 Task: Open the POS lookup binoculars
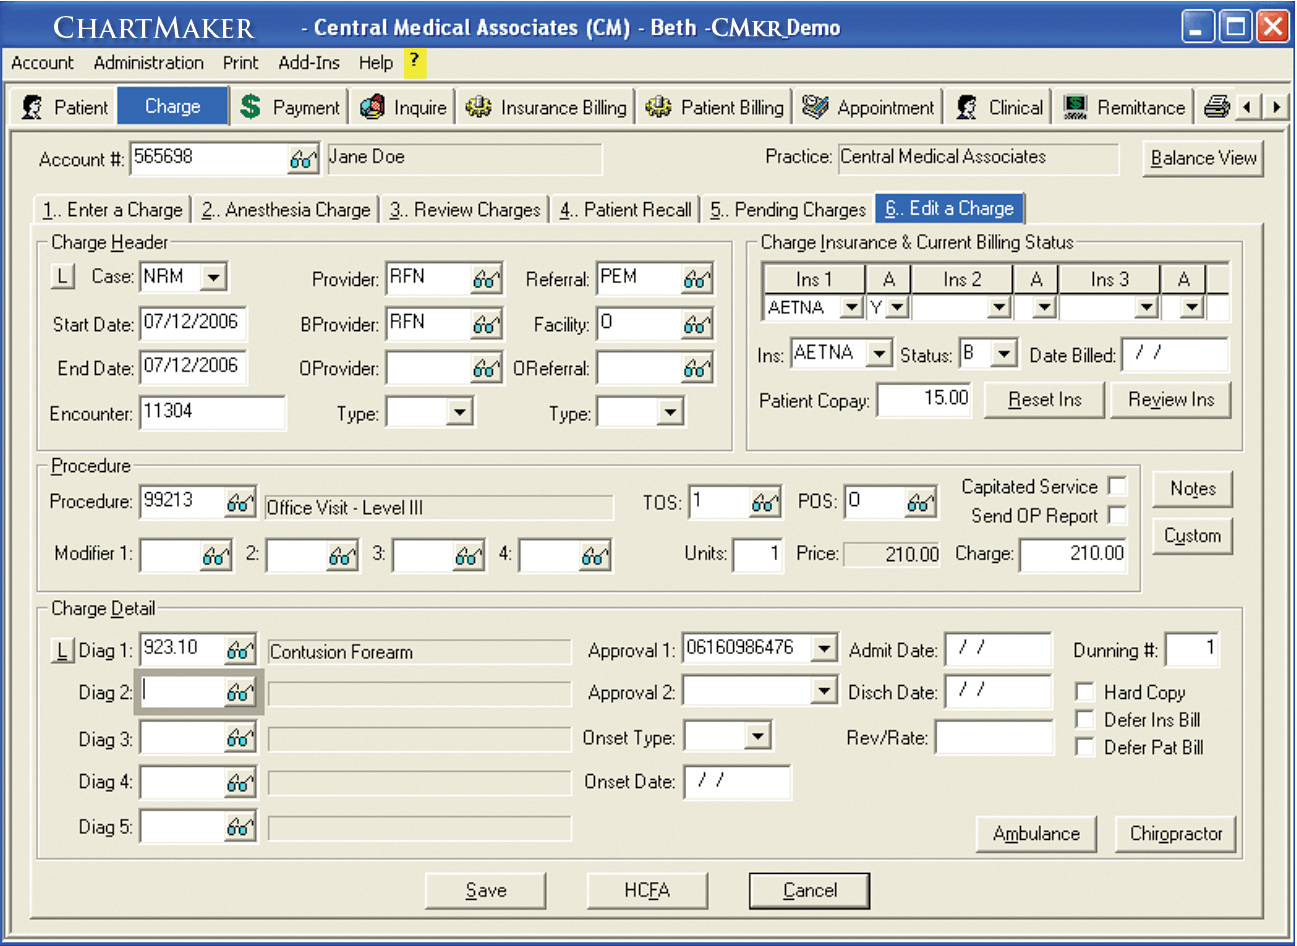[921, 503]
